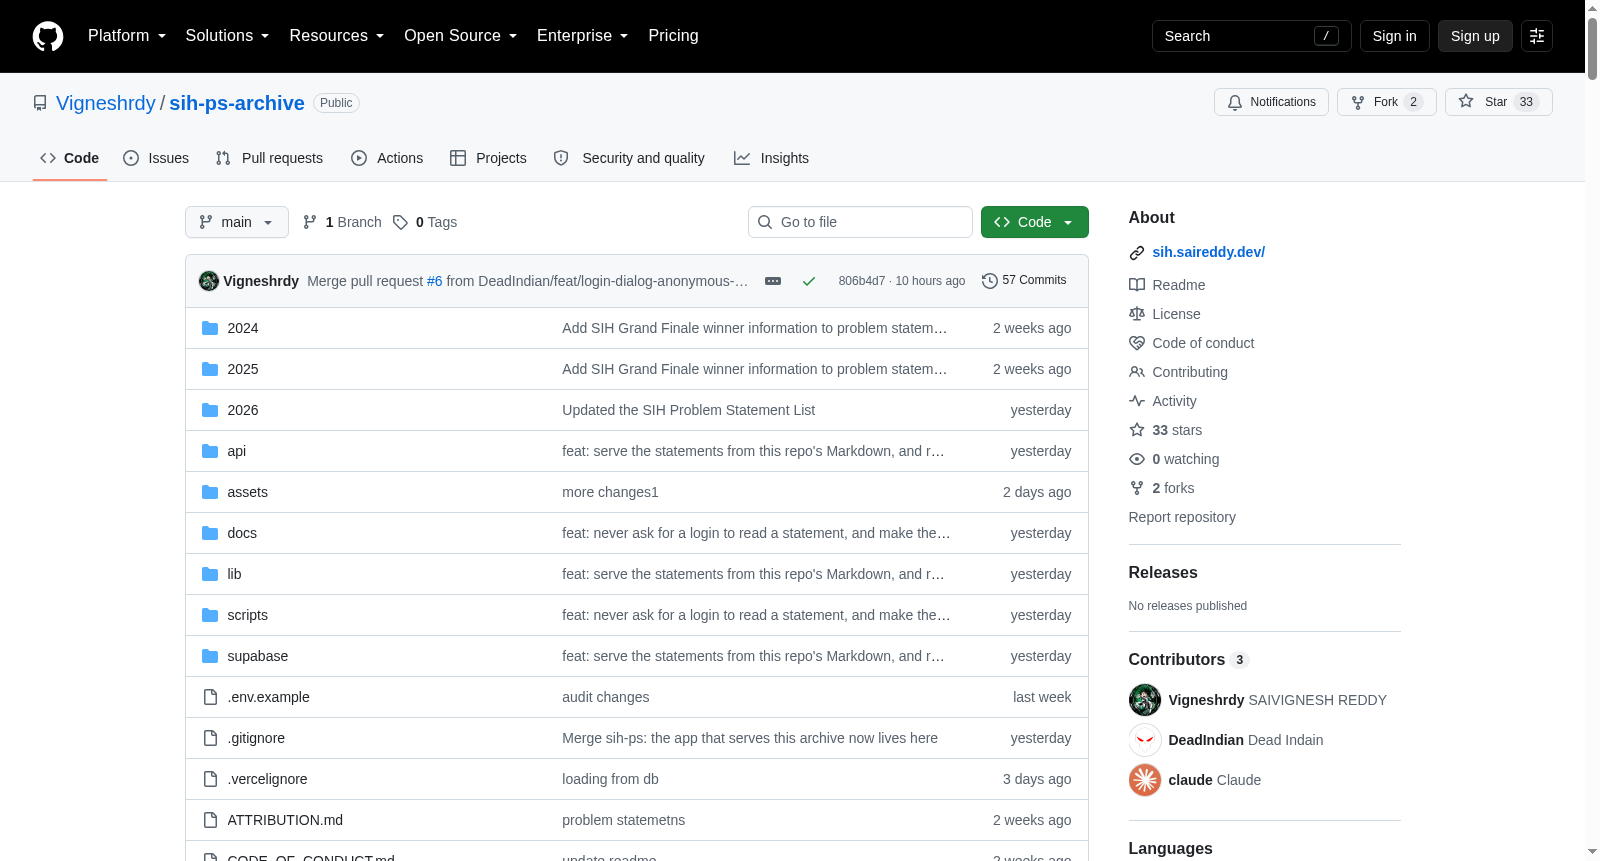Expand the Enterprise menu
The image size is (1600, 861).
point(582,36)
